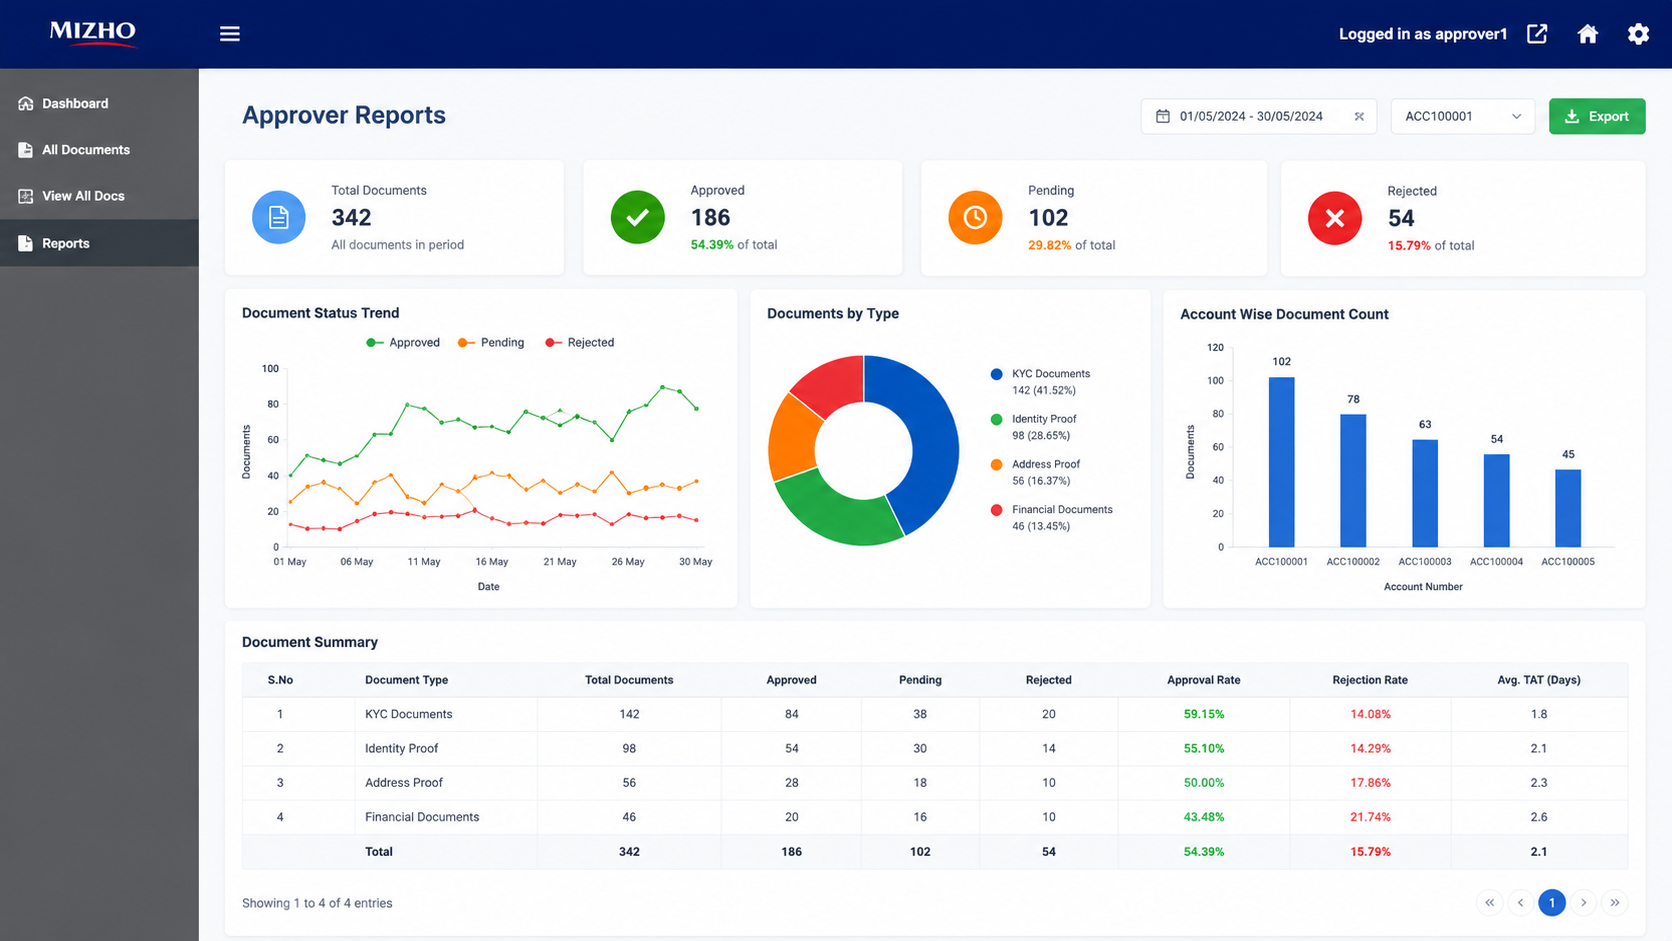The image size is (1672, 941).
Task: Select page 1 pagination button
Action: pos(1552,902)
